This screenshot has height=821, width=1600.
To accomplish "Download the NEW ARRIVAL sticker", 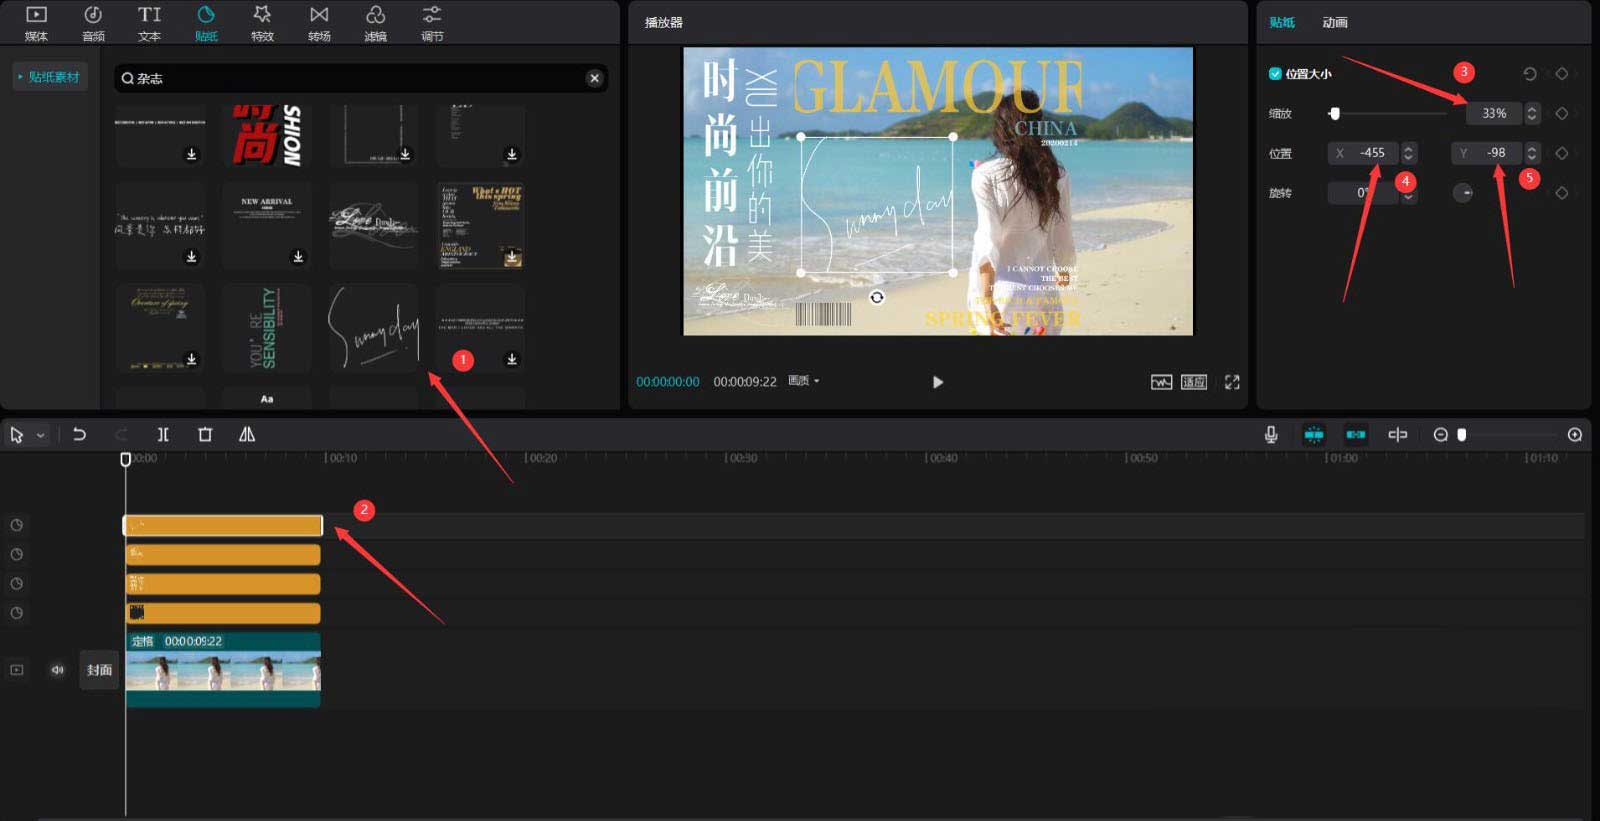I will coord(298,257).
